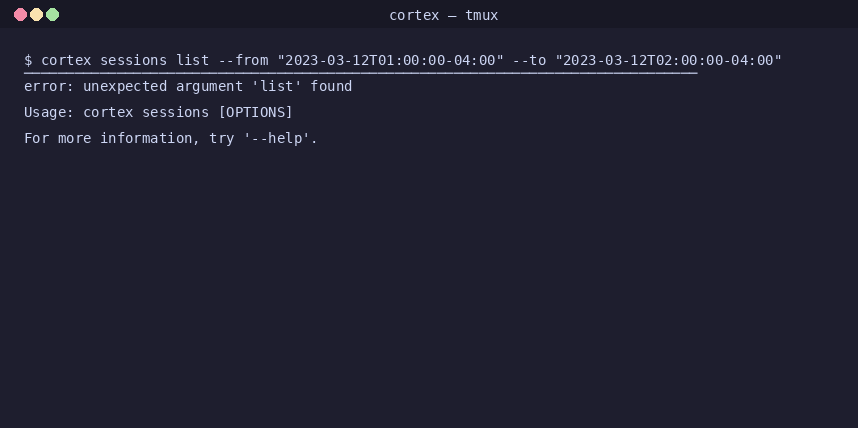Click the green maximize window button
This screenshot has width=858, height=428.
[x=53, y=15]
